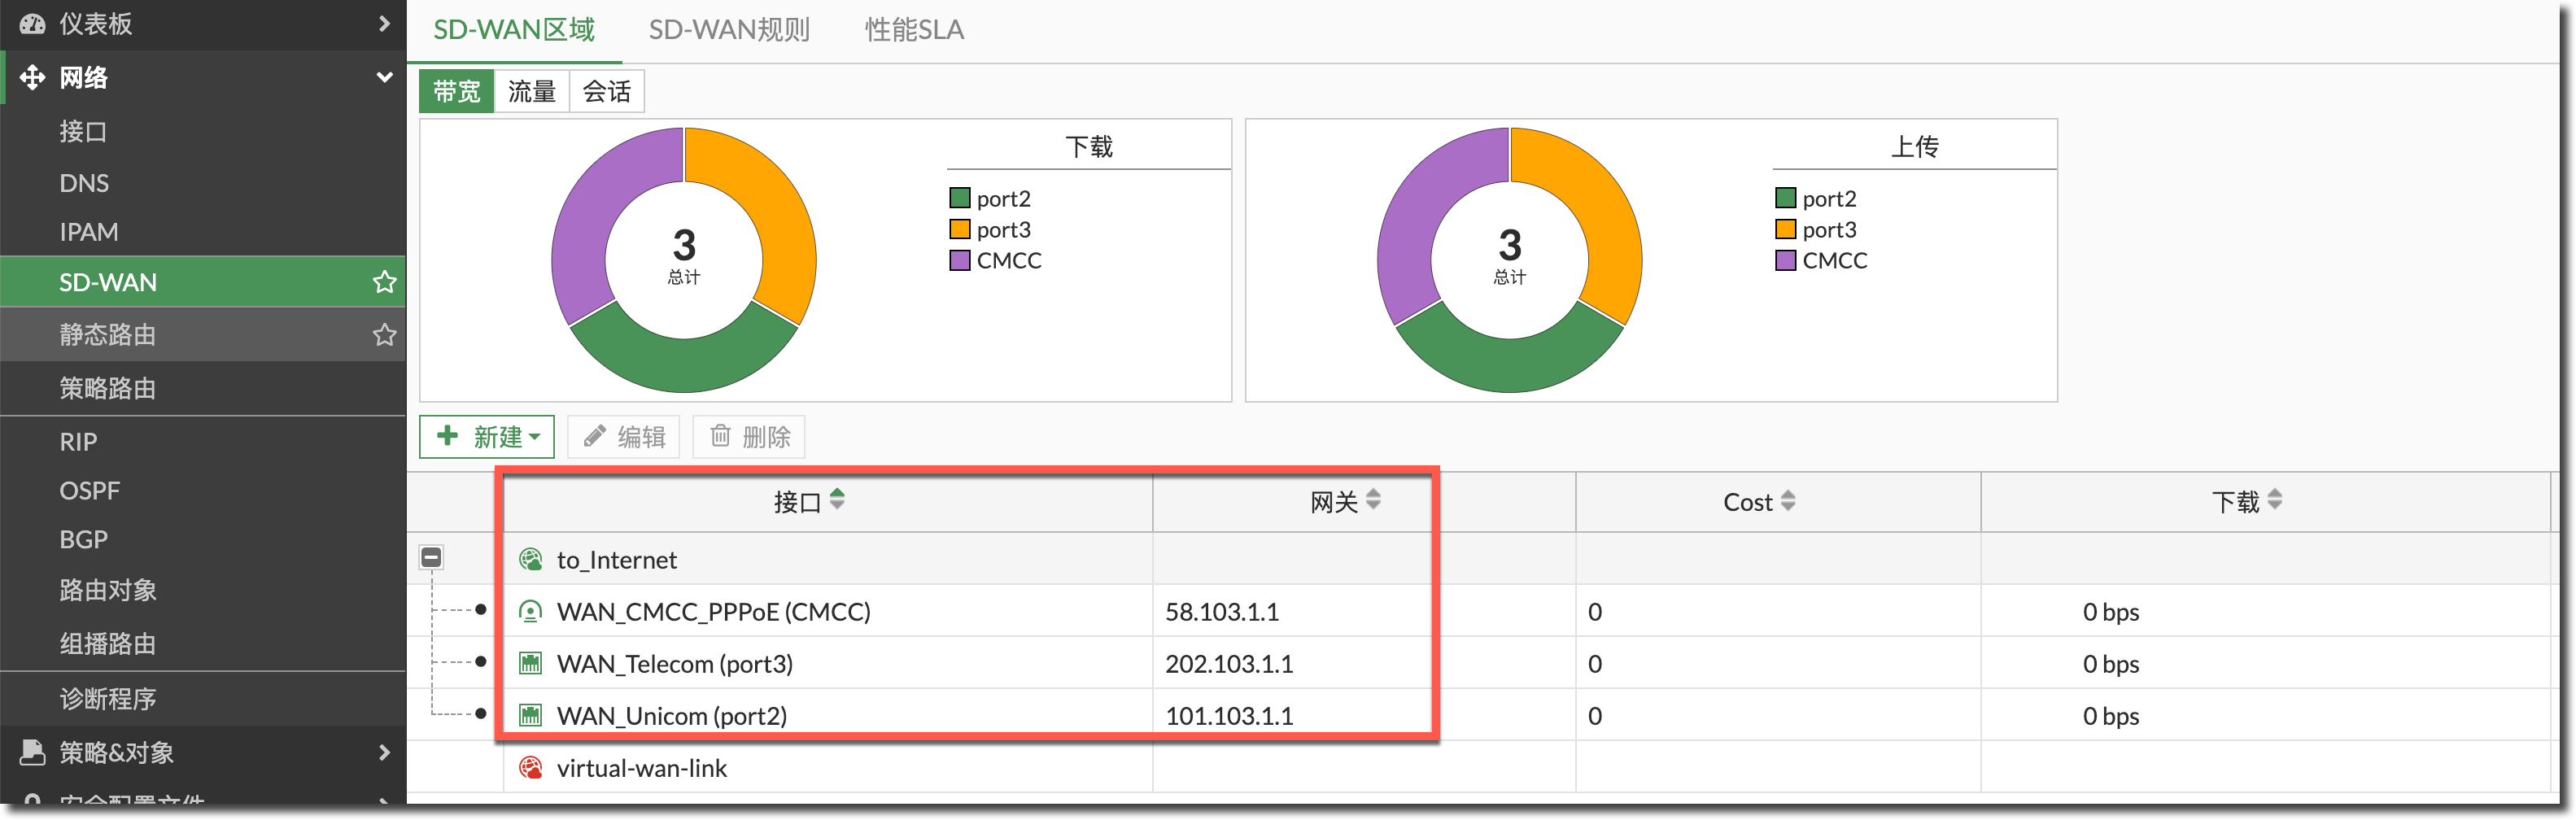Sort by 网关 column sort arrows

[x=1373, y=499]
